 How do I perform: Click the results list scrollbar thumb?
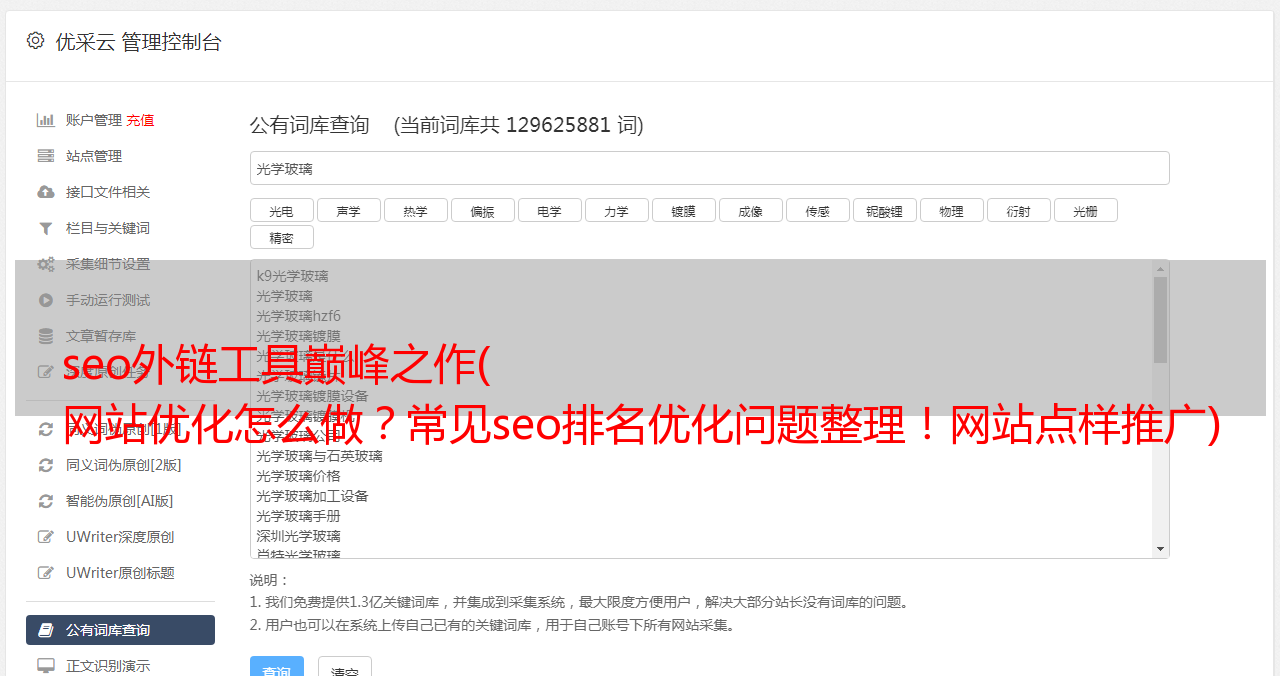pyautogui.click(x=1160, y=320)
